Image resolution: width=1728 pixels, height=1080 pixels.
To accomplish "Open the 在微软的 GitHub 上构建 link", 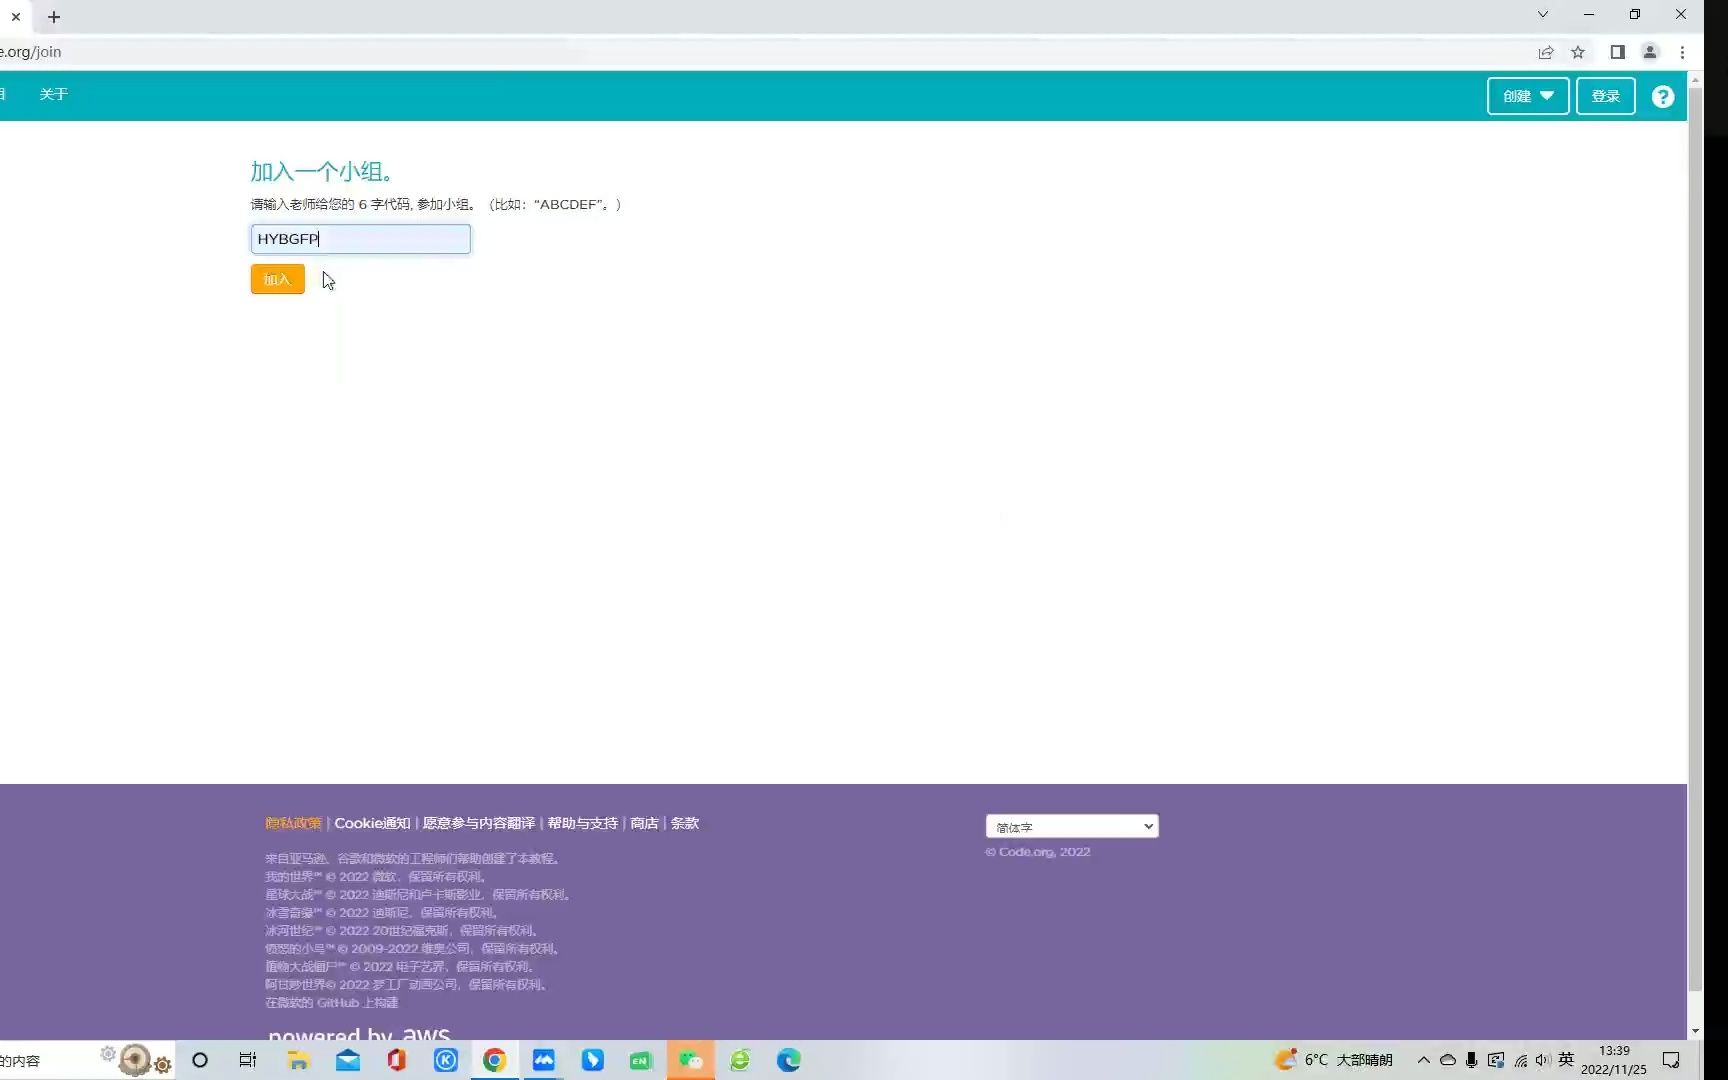I will (331, 1002).
